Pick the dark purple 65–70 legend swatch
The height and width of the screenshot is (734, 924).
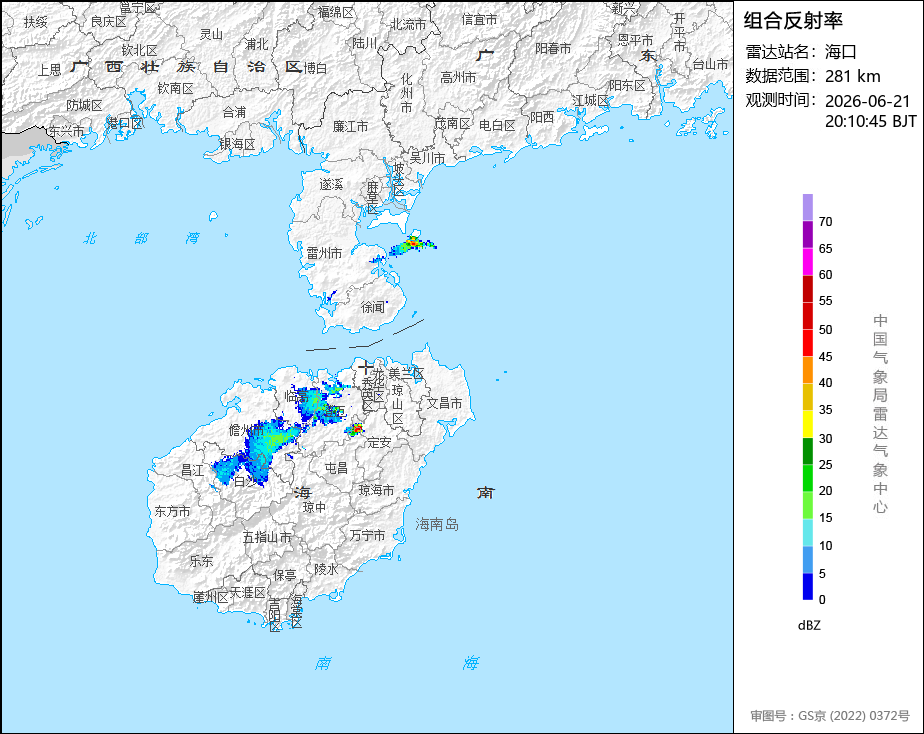click(x=808, y=234)
